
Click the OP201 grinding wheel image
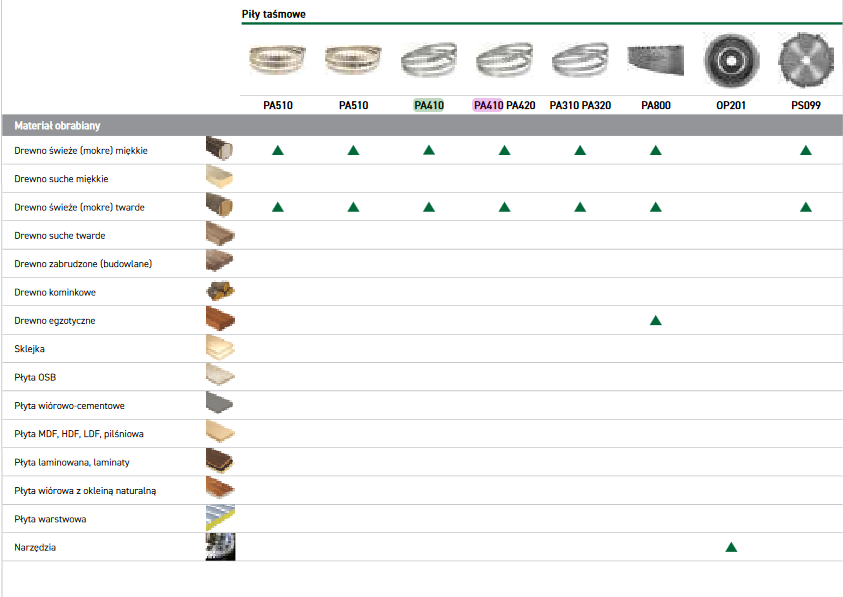731,59
